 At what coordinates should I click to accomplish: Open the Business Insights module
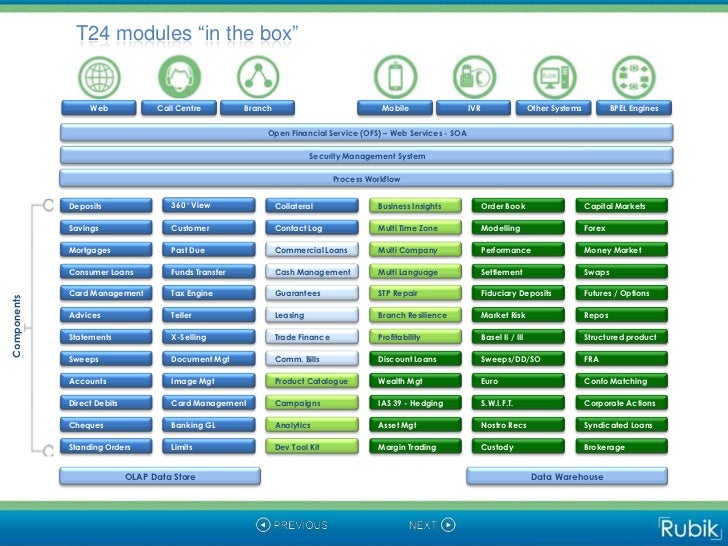pyautogui.click(x=416, y=206)
